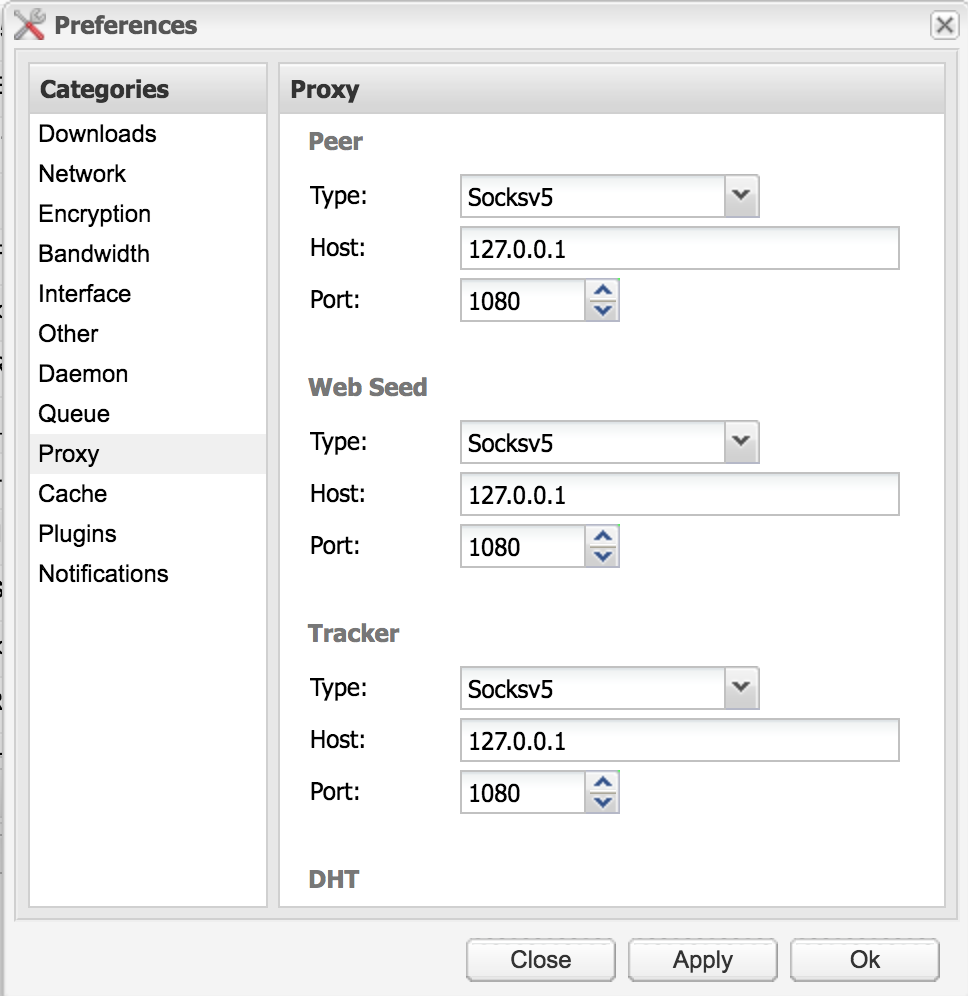Open the Peer proxy Type dropdown
Viewport: 968px width, 996px height.
(740, 196)
